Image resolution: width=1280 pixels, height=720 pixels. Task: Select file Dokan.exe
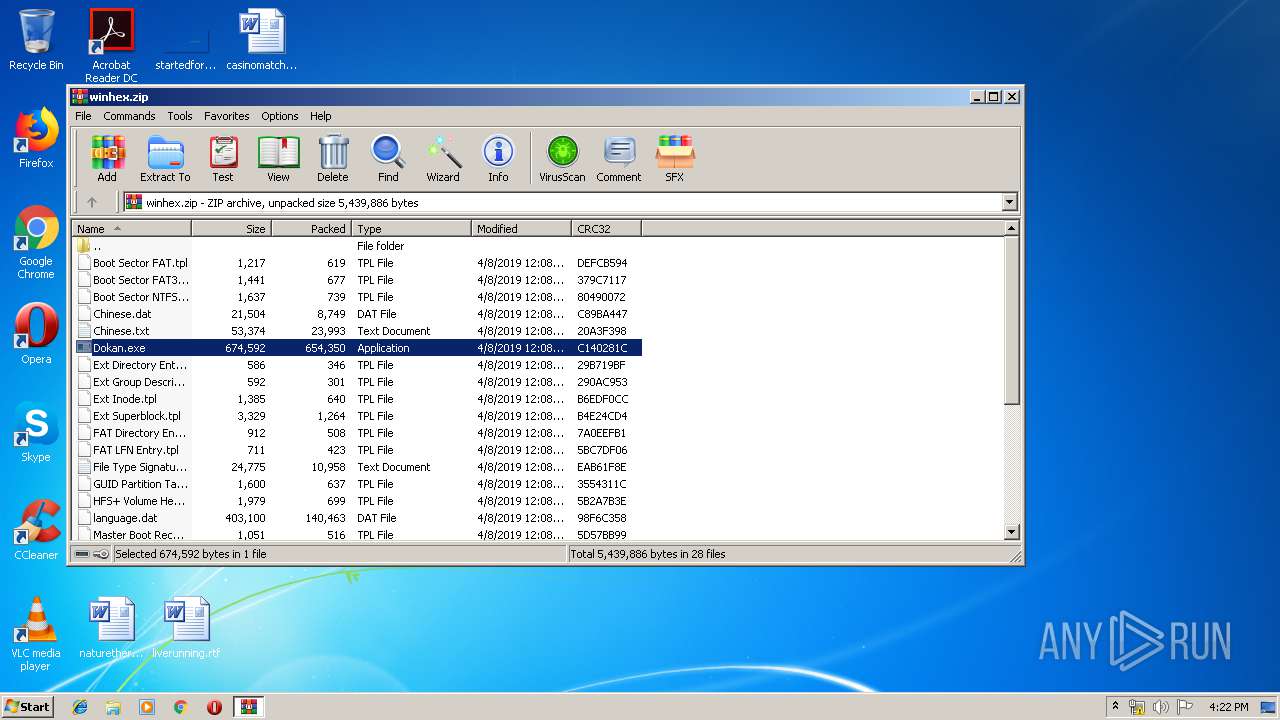click(x=357, y=348)
